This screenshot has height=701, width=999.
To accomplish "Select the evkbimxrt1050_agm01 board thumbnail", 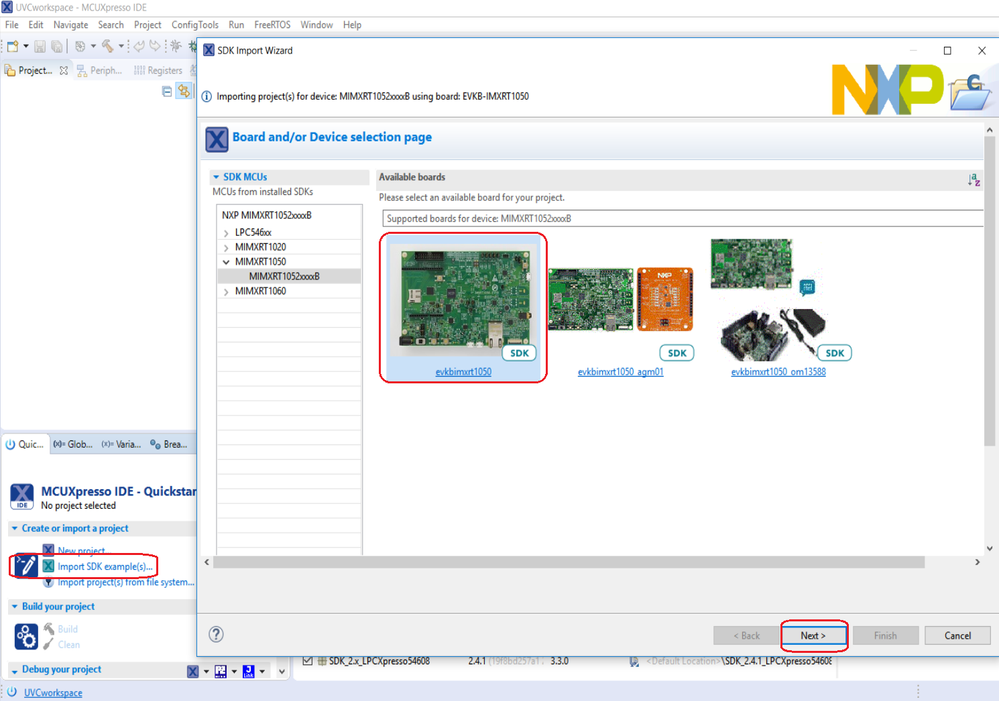I will [621, 300].
